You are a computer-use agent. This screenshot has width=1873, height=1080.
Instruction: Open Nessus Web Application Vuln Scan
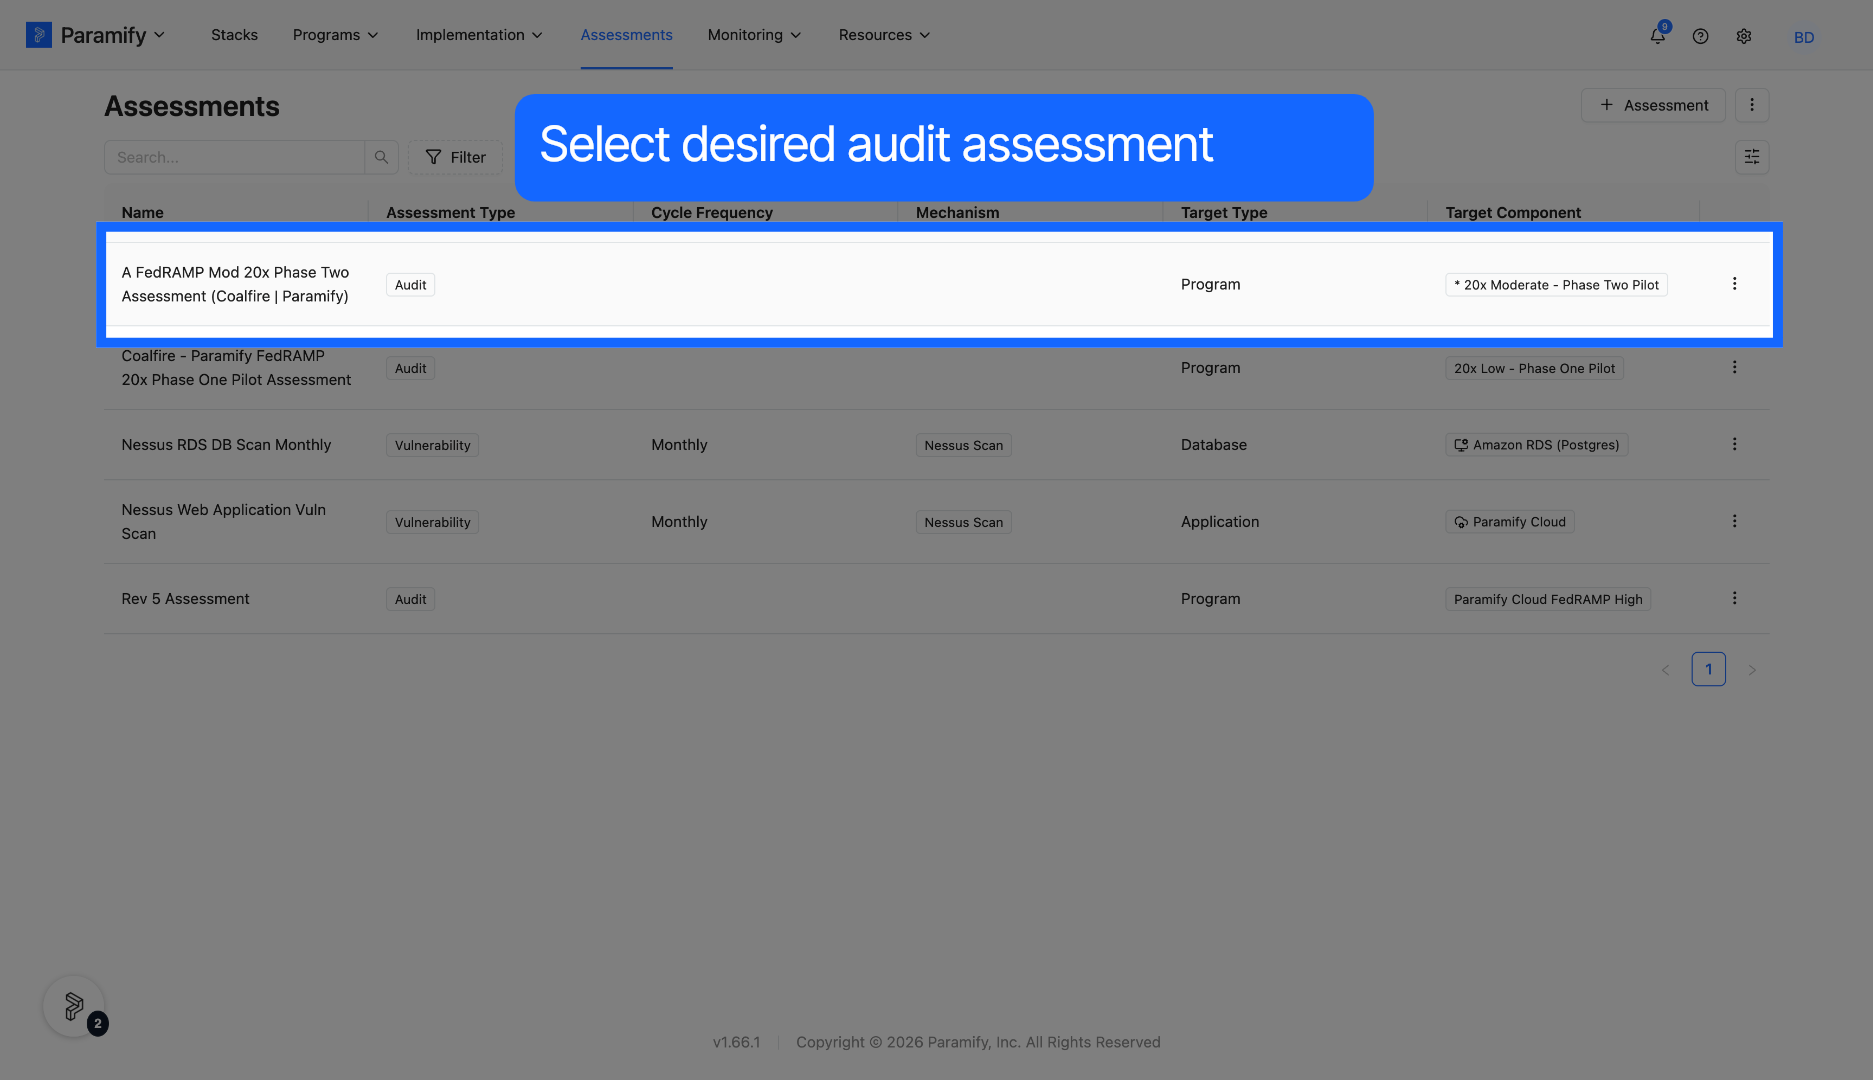224,521
